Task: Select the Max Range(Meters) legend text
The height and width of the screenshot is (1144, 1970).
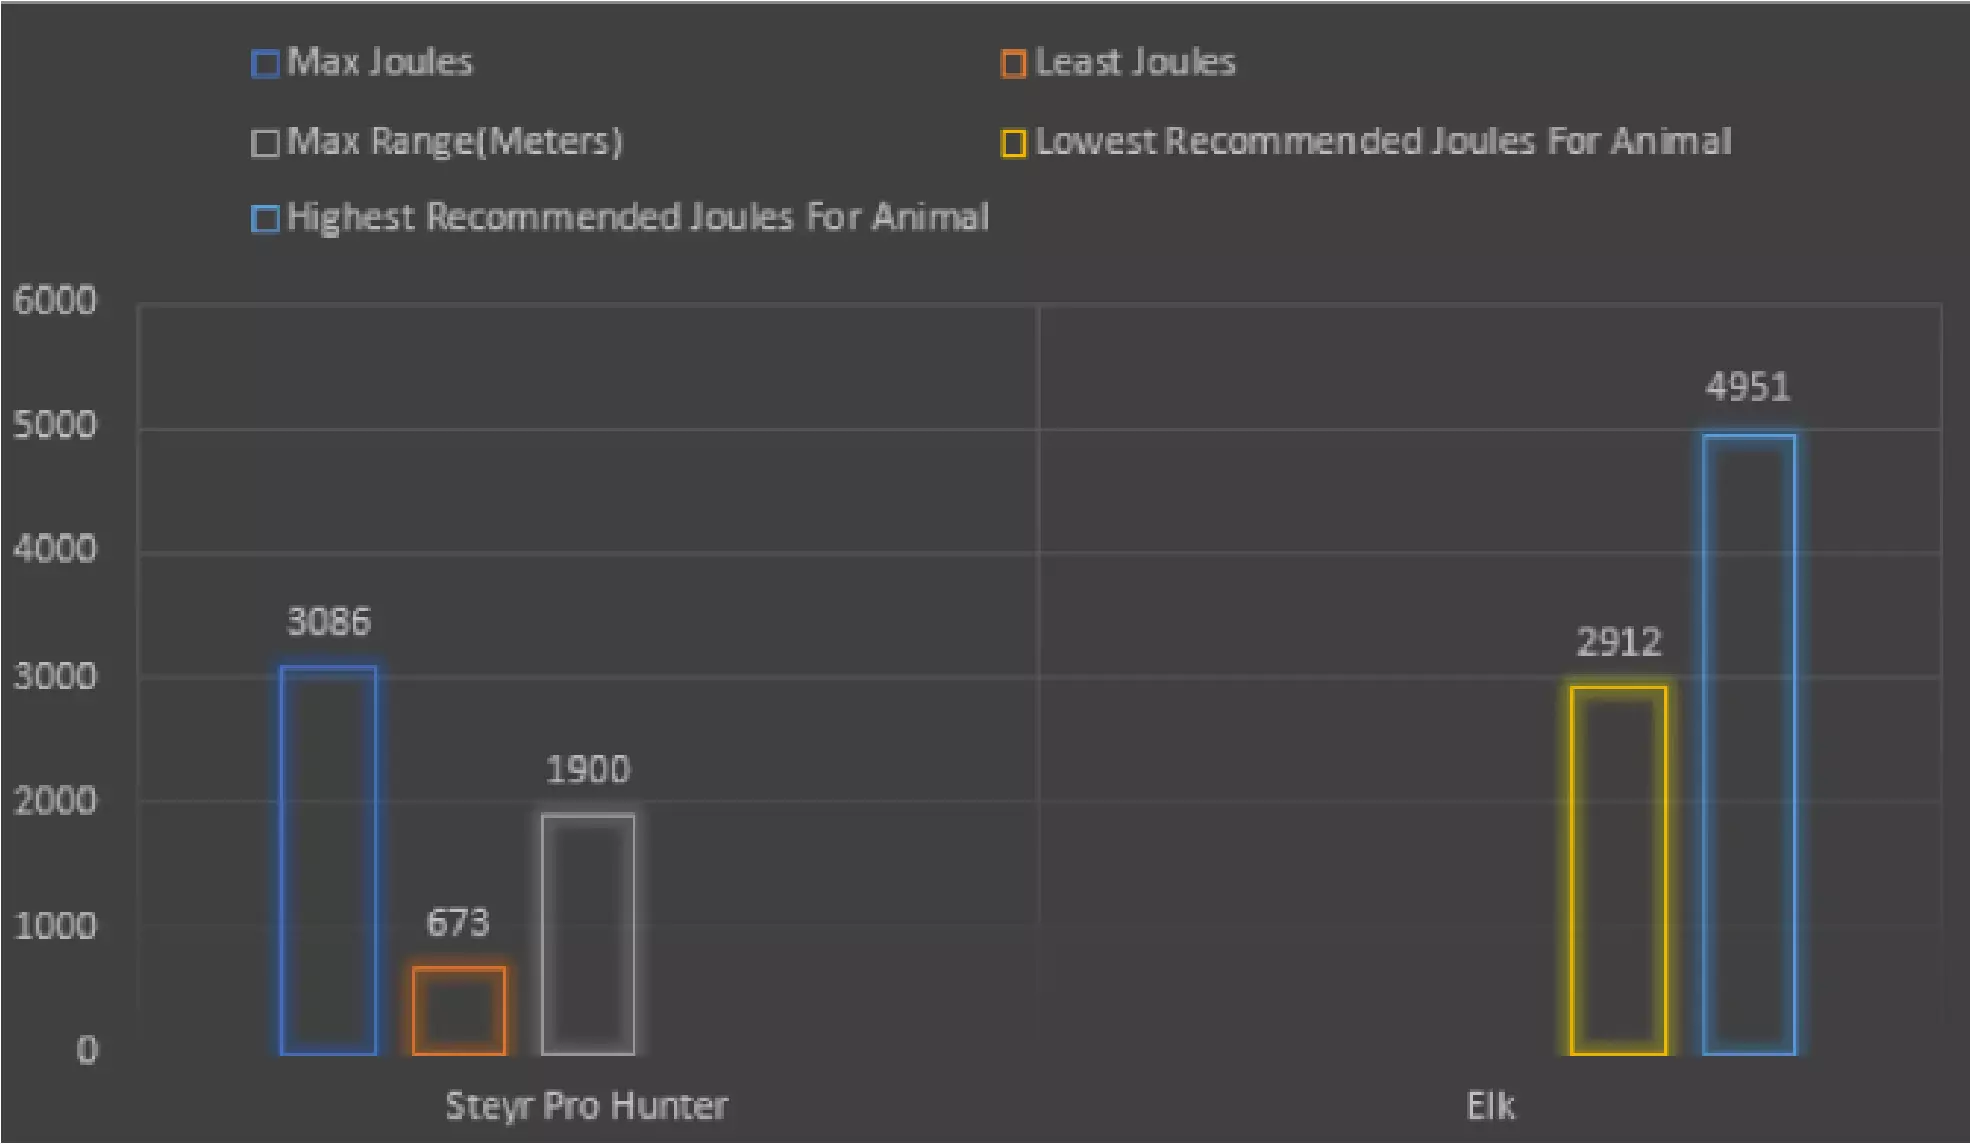Action: (x=455, y=142)
